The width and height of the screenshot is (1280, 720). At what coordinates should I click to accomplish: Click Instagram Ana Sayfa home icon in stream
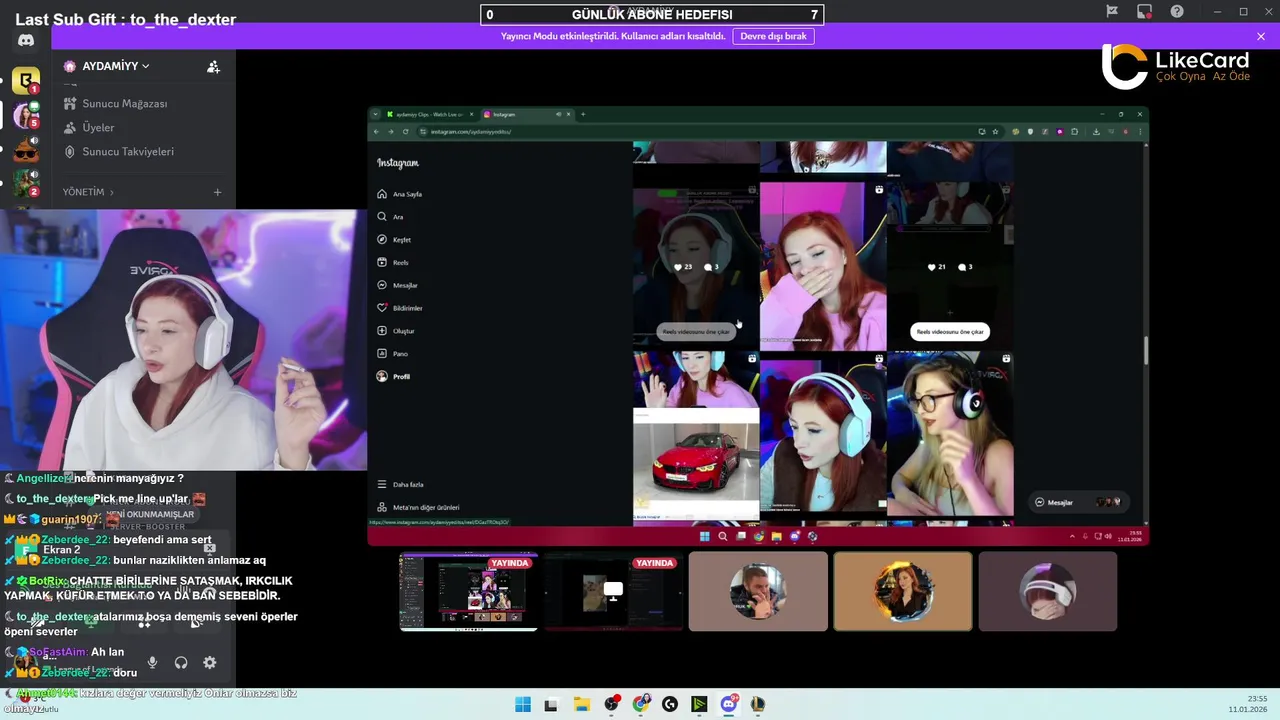coord(382,194)
